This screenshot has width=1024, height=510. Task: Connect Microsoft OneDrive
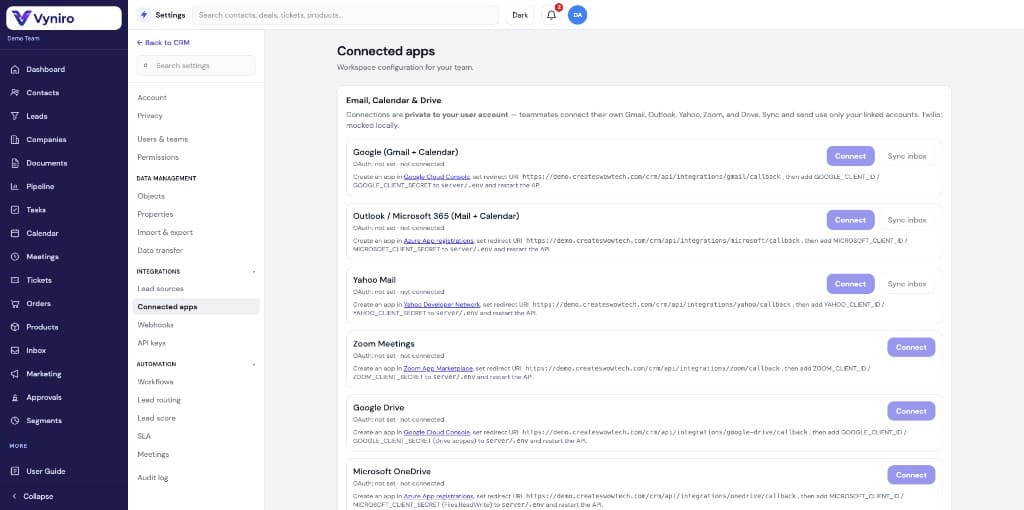click(x=911, y=475)
